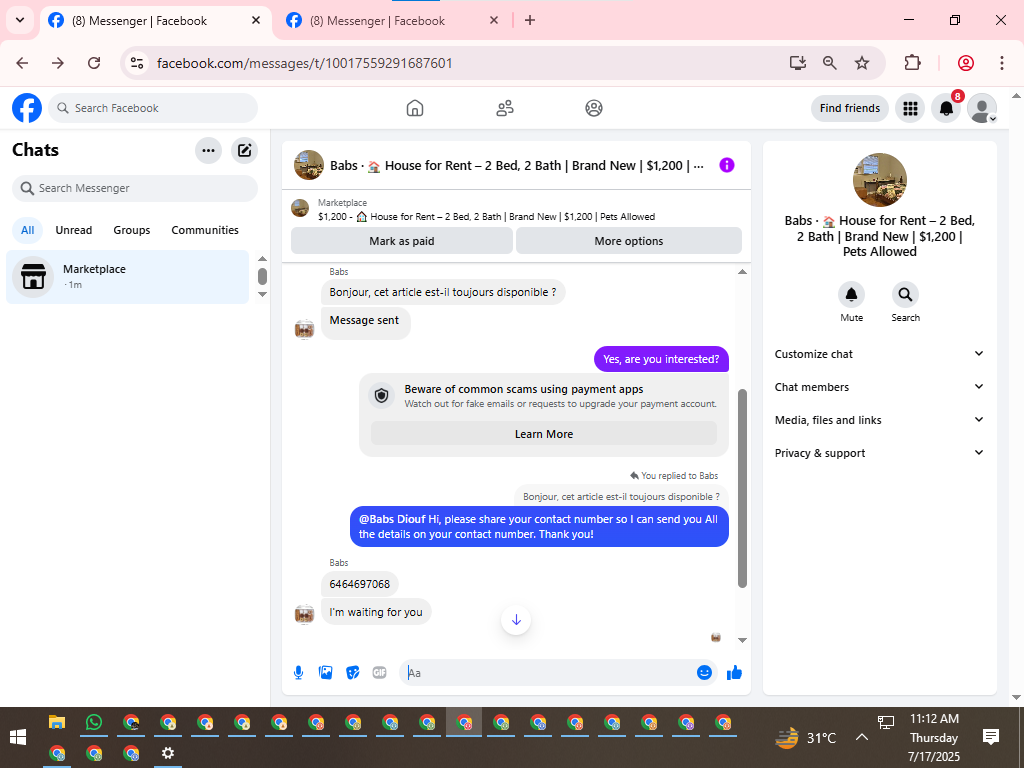Screen dimensions: 1024x768
Task: Open conversation information purple icon
Action: tap(727, 165)
